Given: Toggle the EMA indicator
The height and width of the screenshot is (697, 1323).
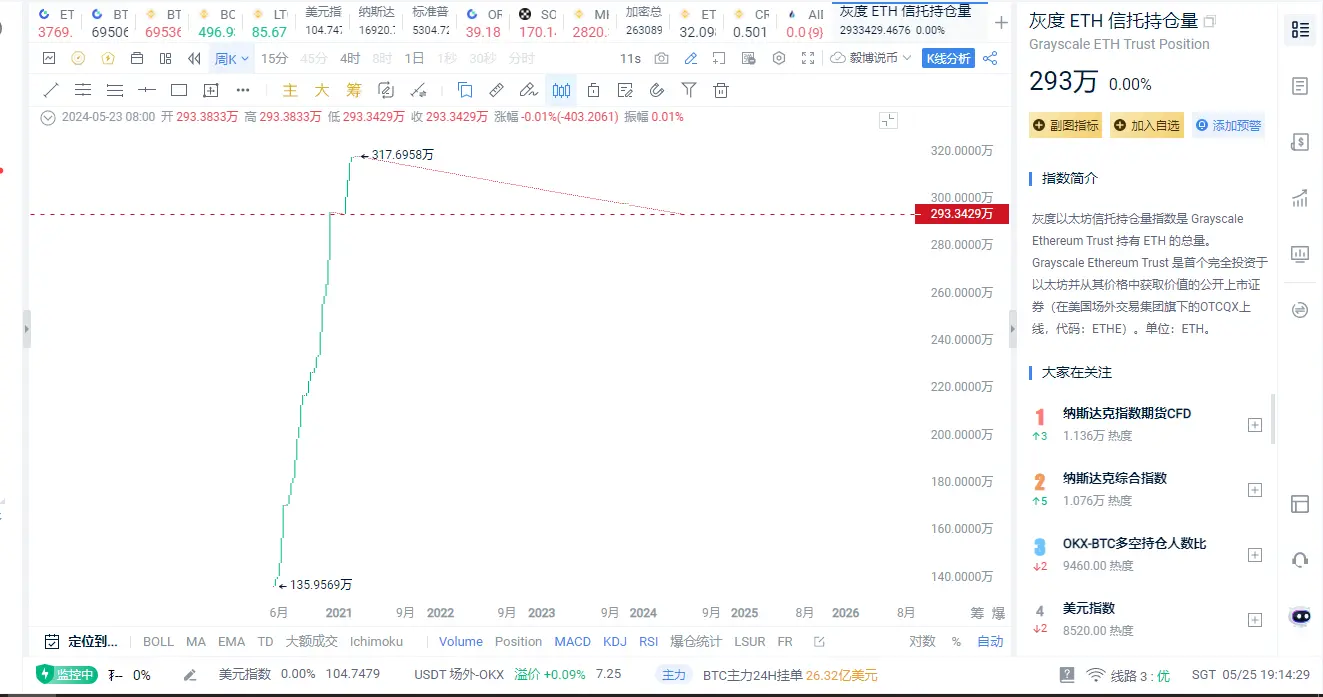Looking at the screenshot, I should tap(231, 641).
